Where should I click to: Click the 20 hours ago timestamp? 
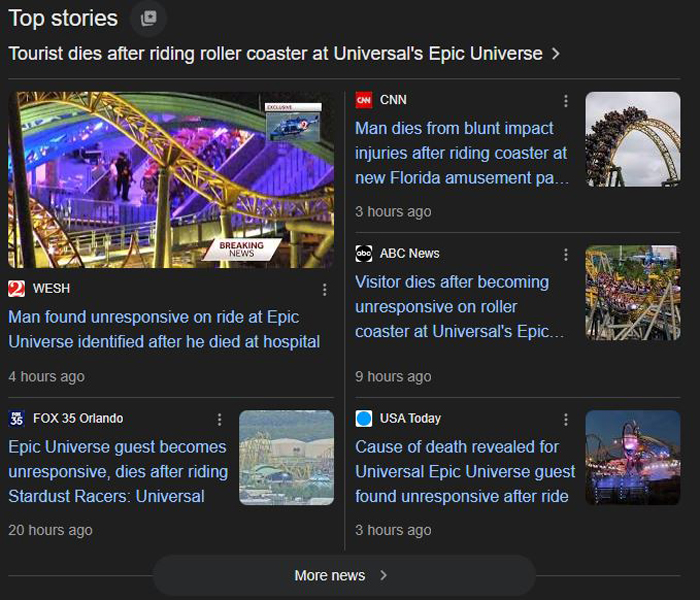point(50,530)
